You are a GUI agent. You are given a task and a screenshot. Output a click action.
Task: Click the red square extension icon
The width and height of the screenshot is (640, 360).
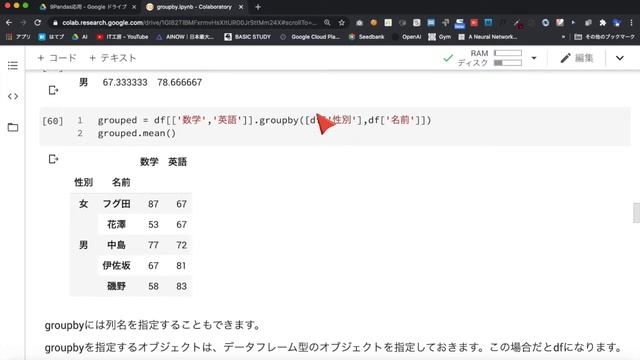(x=474, y=23)
